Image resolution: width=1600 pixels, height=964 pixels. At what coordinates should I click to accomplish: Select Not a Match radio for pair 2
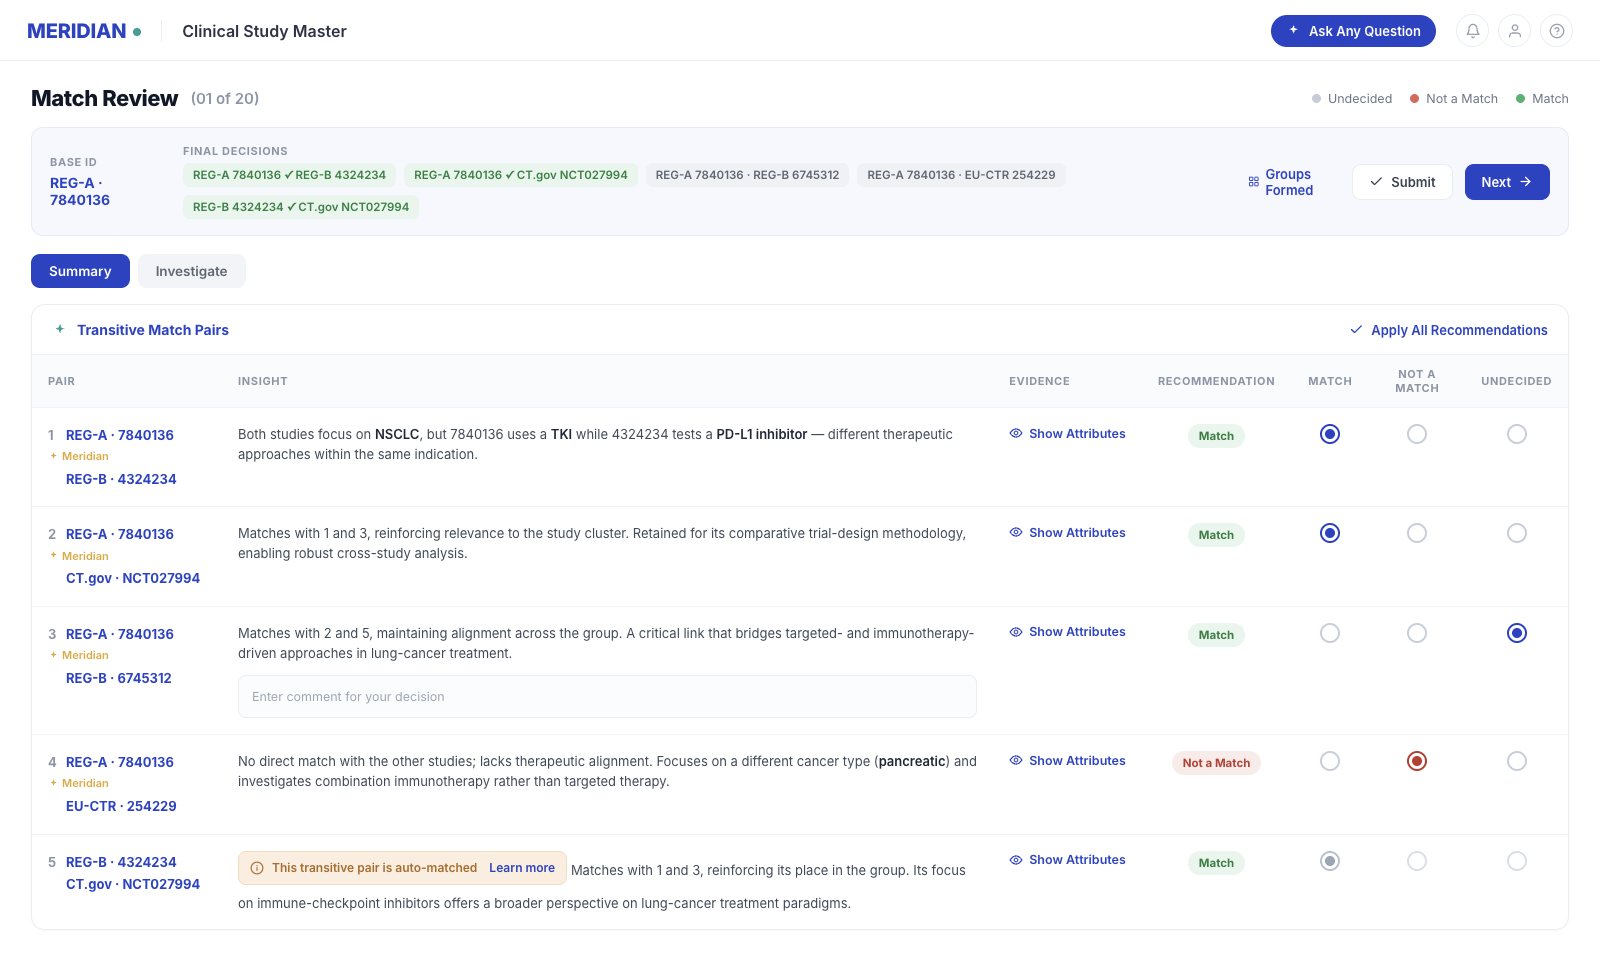click(x=1417, y=533)
